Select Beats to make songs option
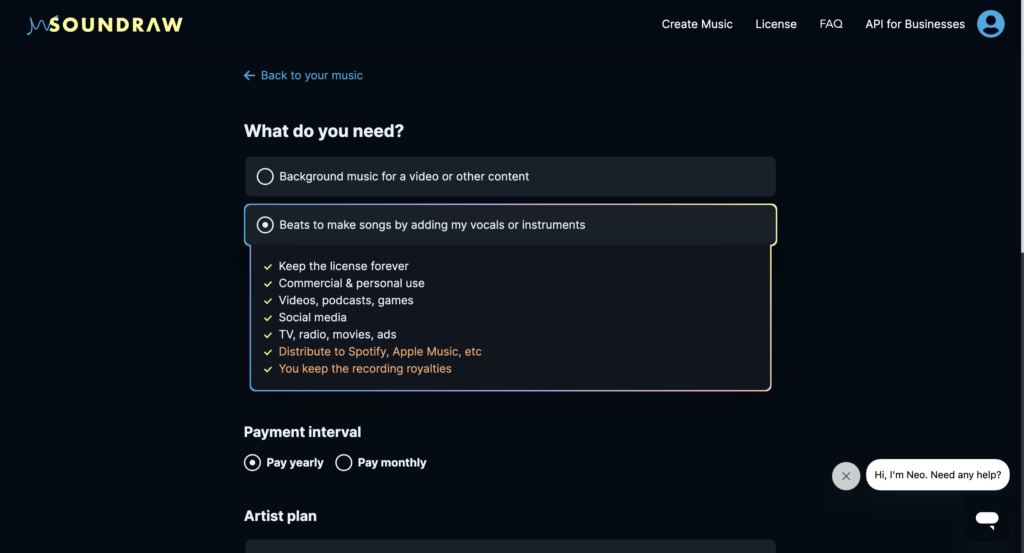Viewport: 1024px width, 553px height. 265,225
